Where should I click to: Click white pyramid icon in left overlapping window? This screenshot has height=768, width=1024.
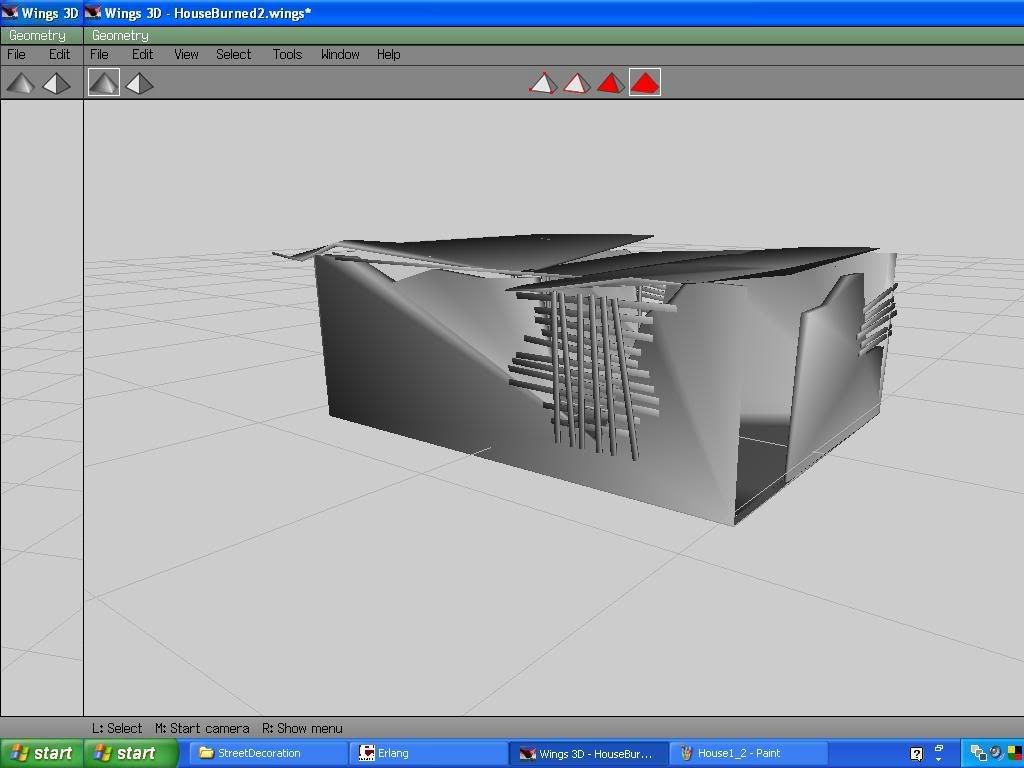tap(56, 83)
